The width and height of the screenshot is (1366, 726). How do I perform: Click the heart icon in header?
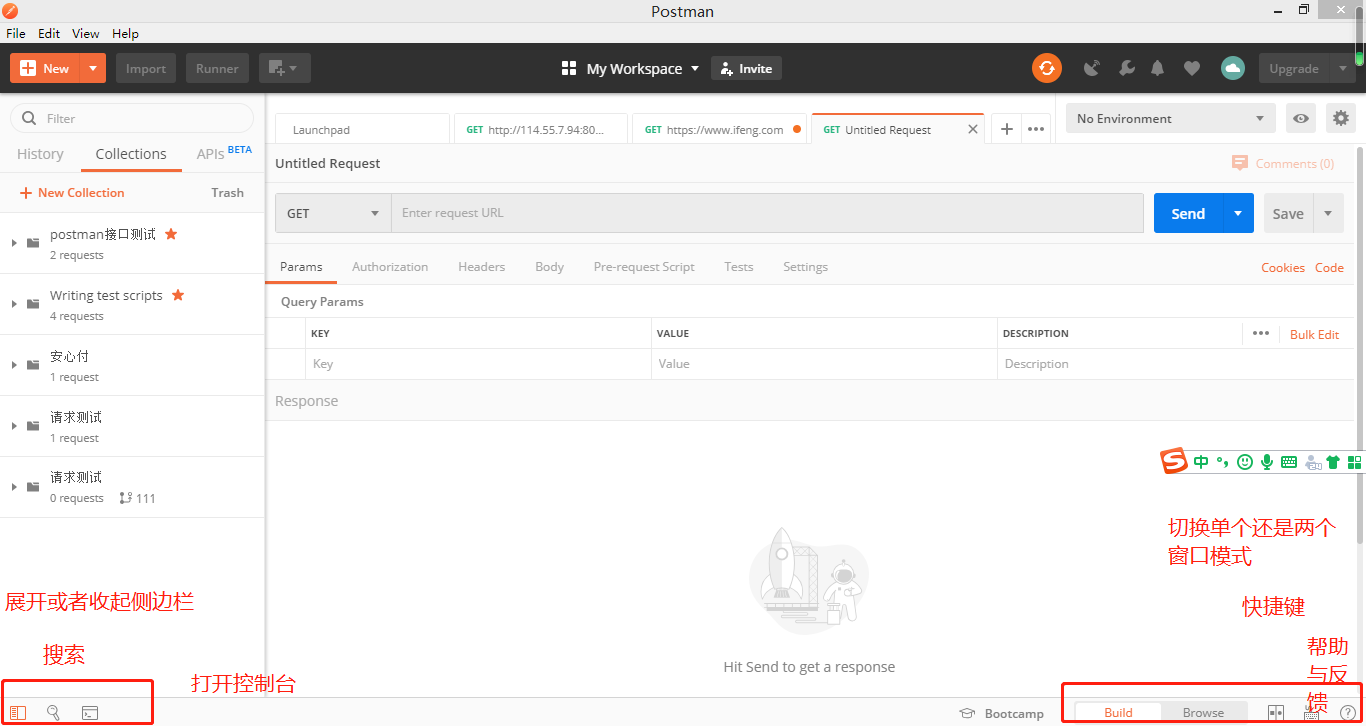(x=1191, y=68)
